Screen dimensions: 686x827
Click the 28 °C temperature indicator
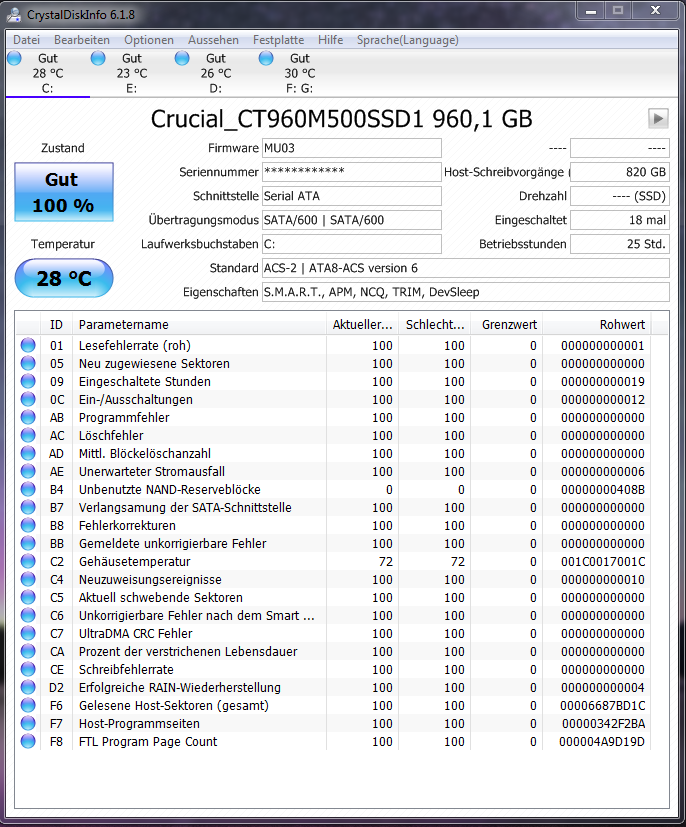click(64, 278)
